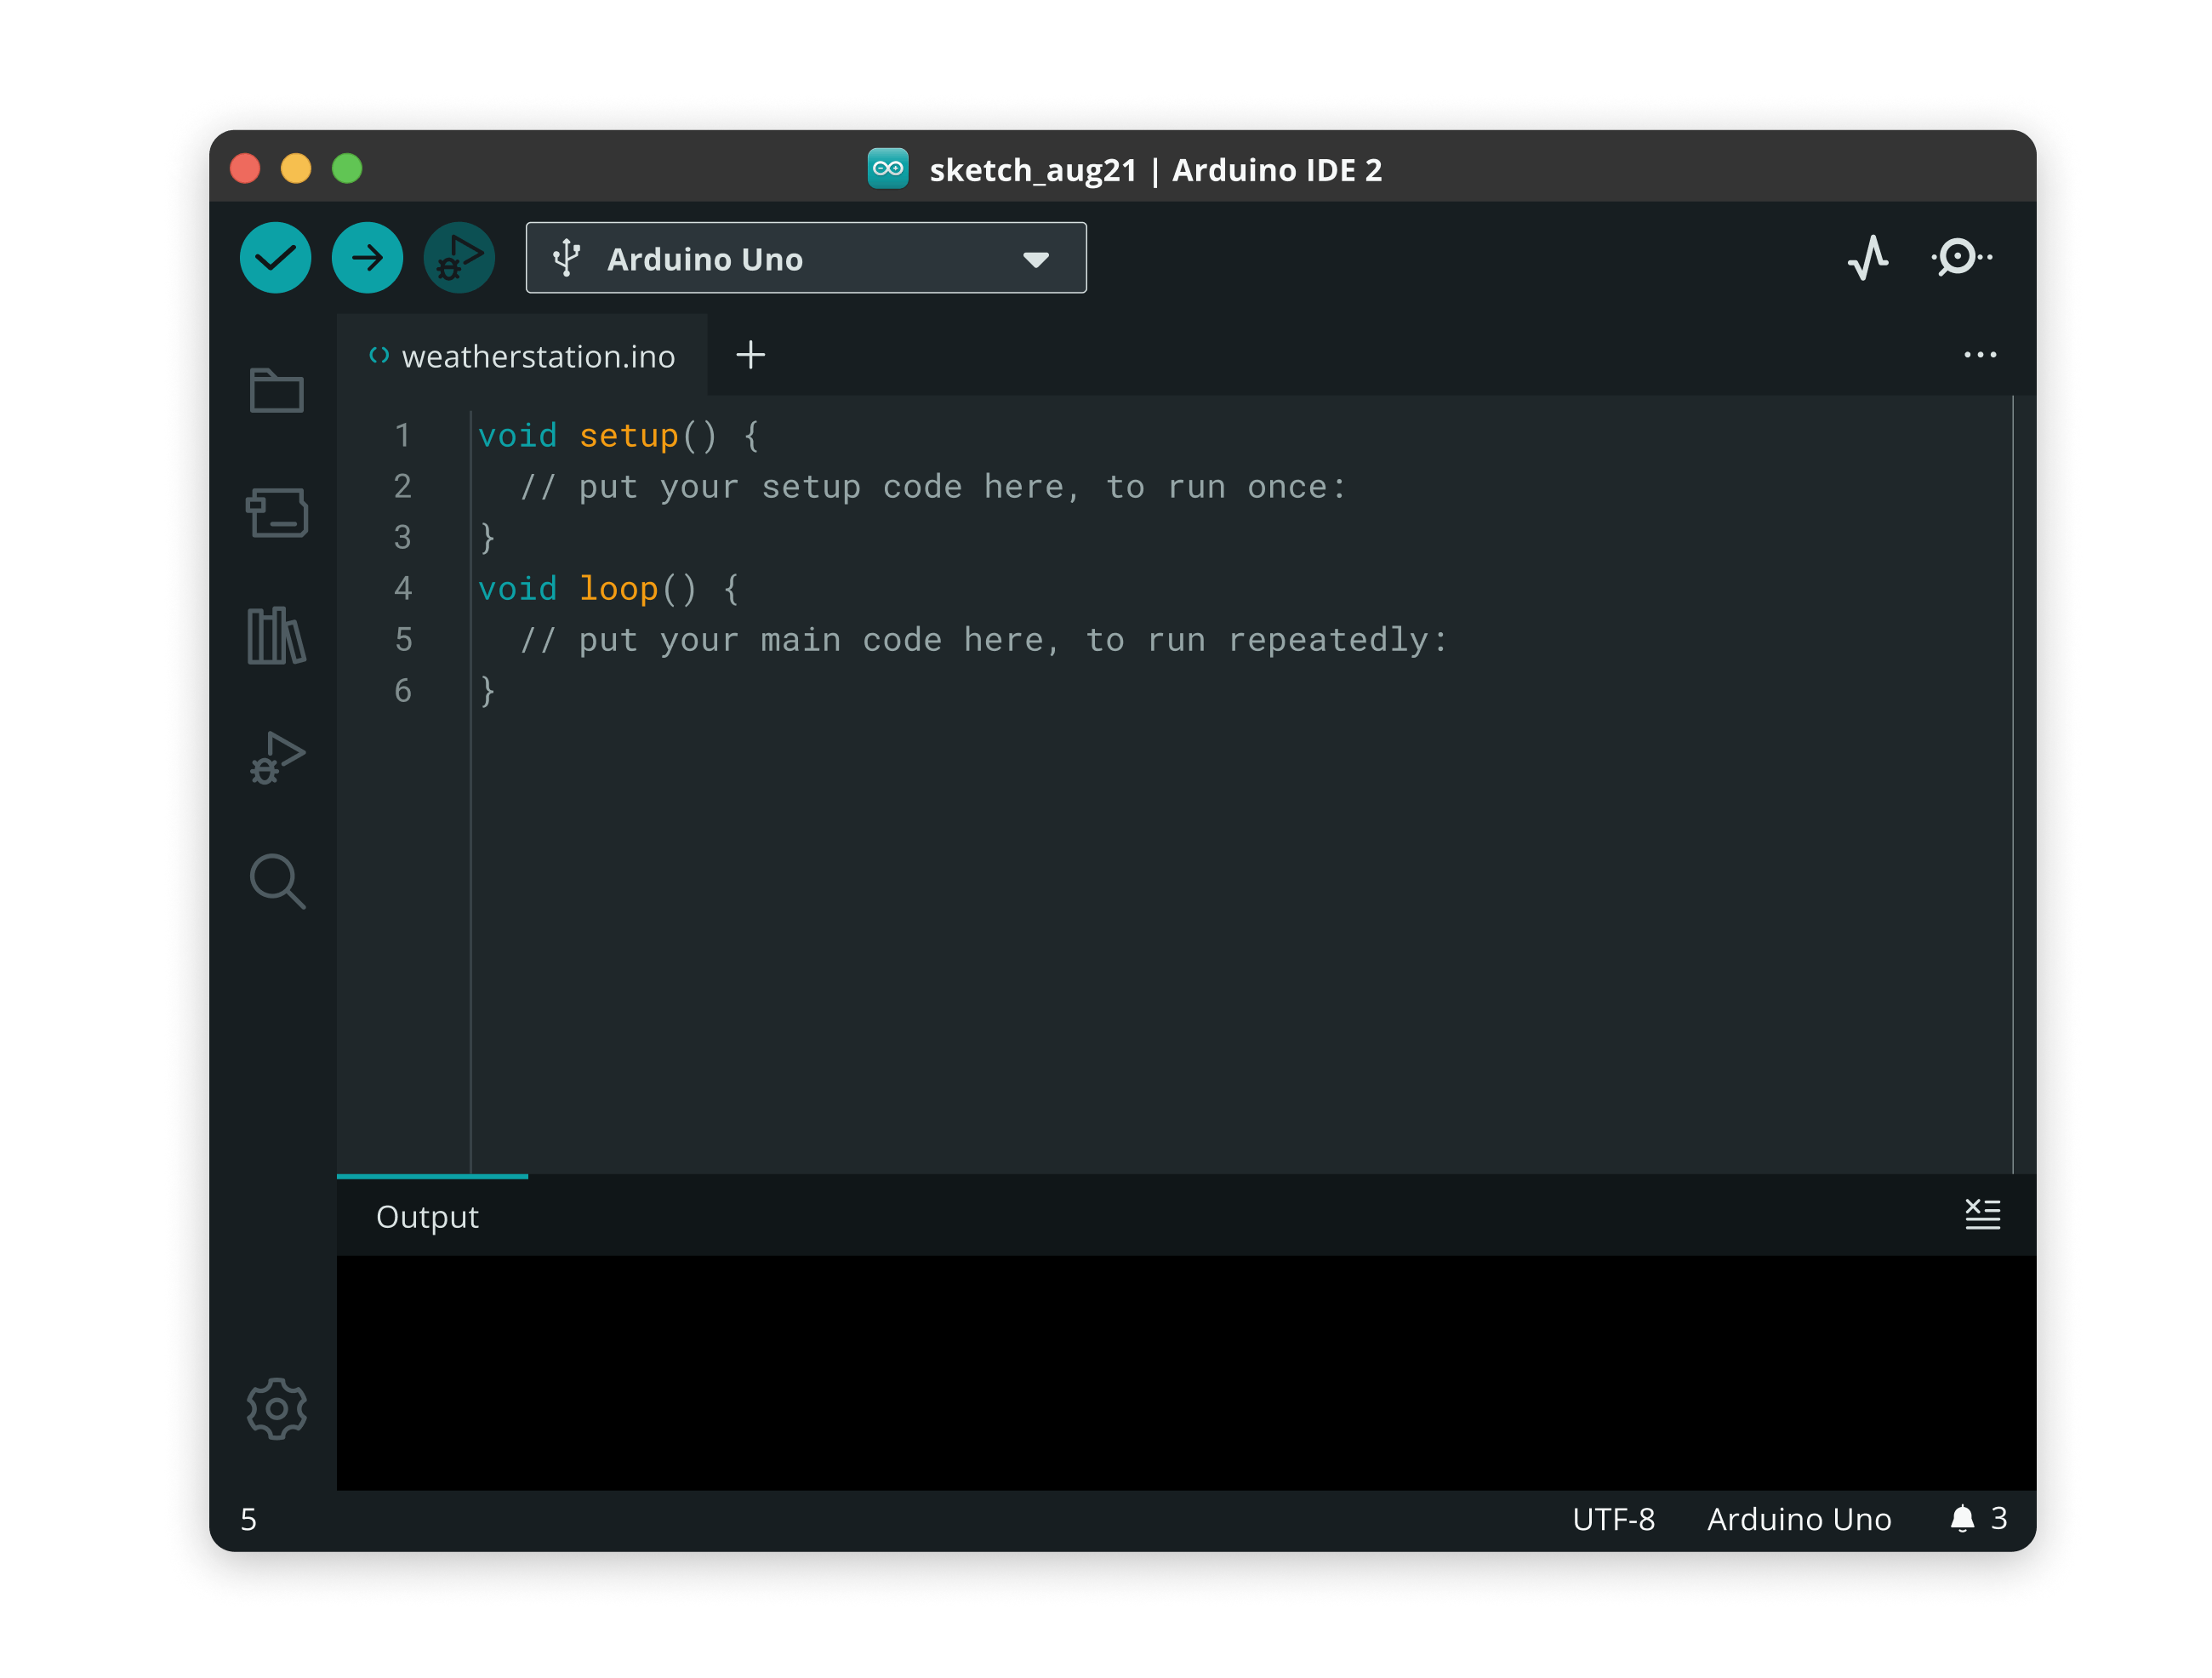Open the Sketchbook folder in sidebar
The height and width of the screenshot is (1678, 2212).
pyautogui.click(x=276, y=390)
